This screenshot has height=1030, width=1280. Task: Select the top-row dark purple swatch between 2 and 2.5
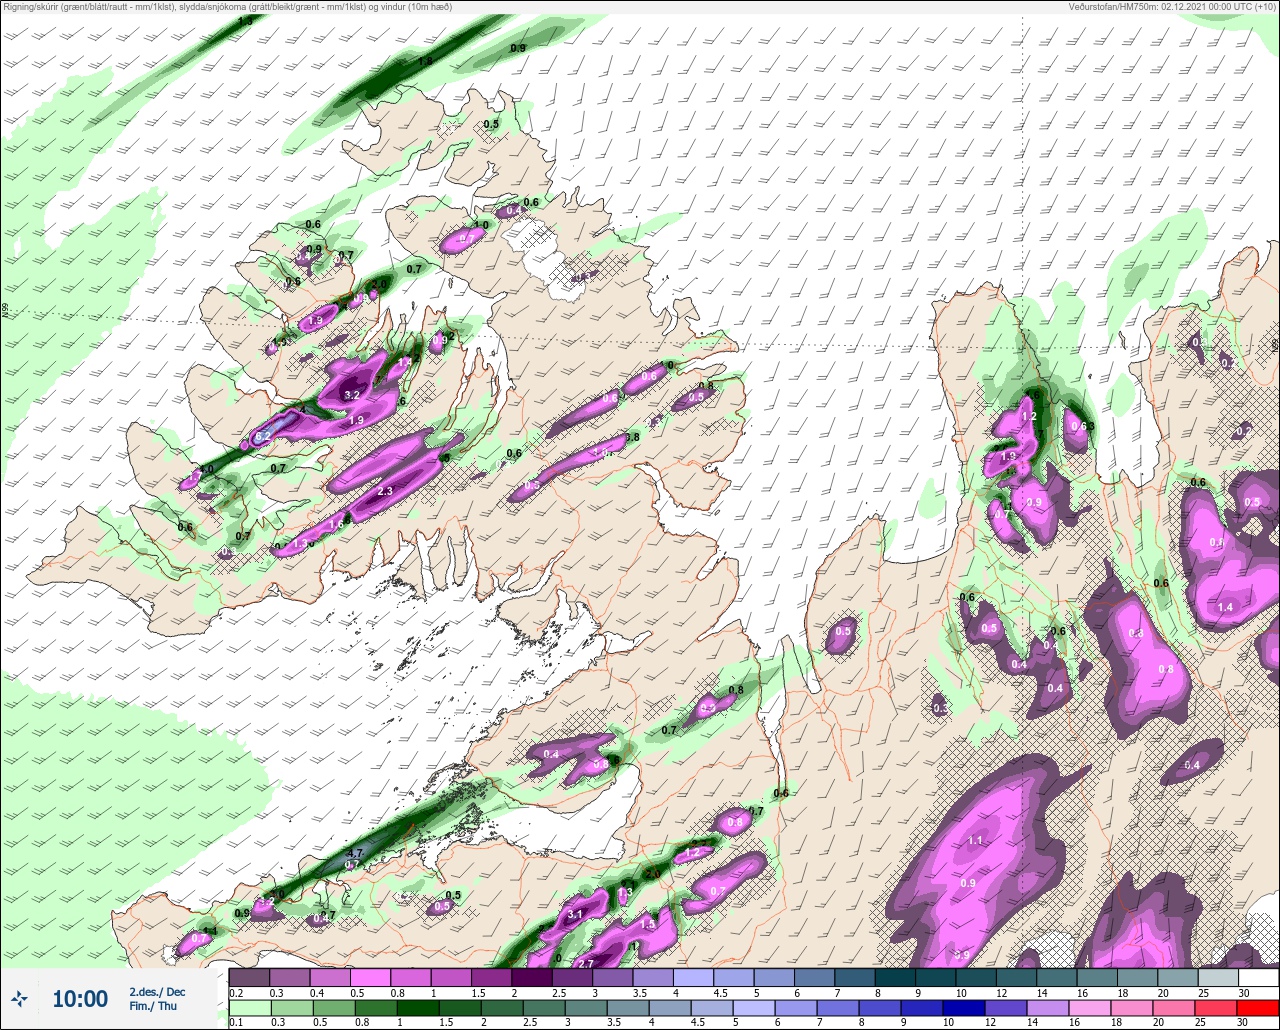[x=531, y=977]
